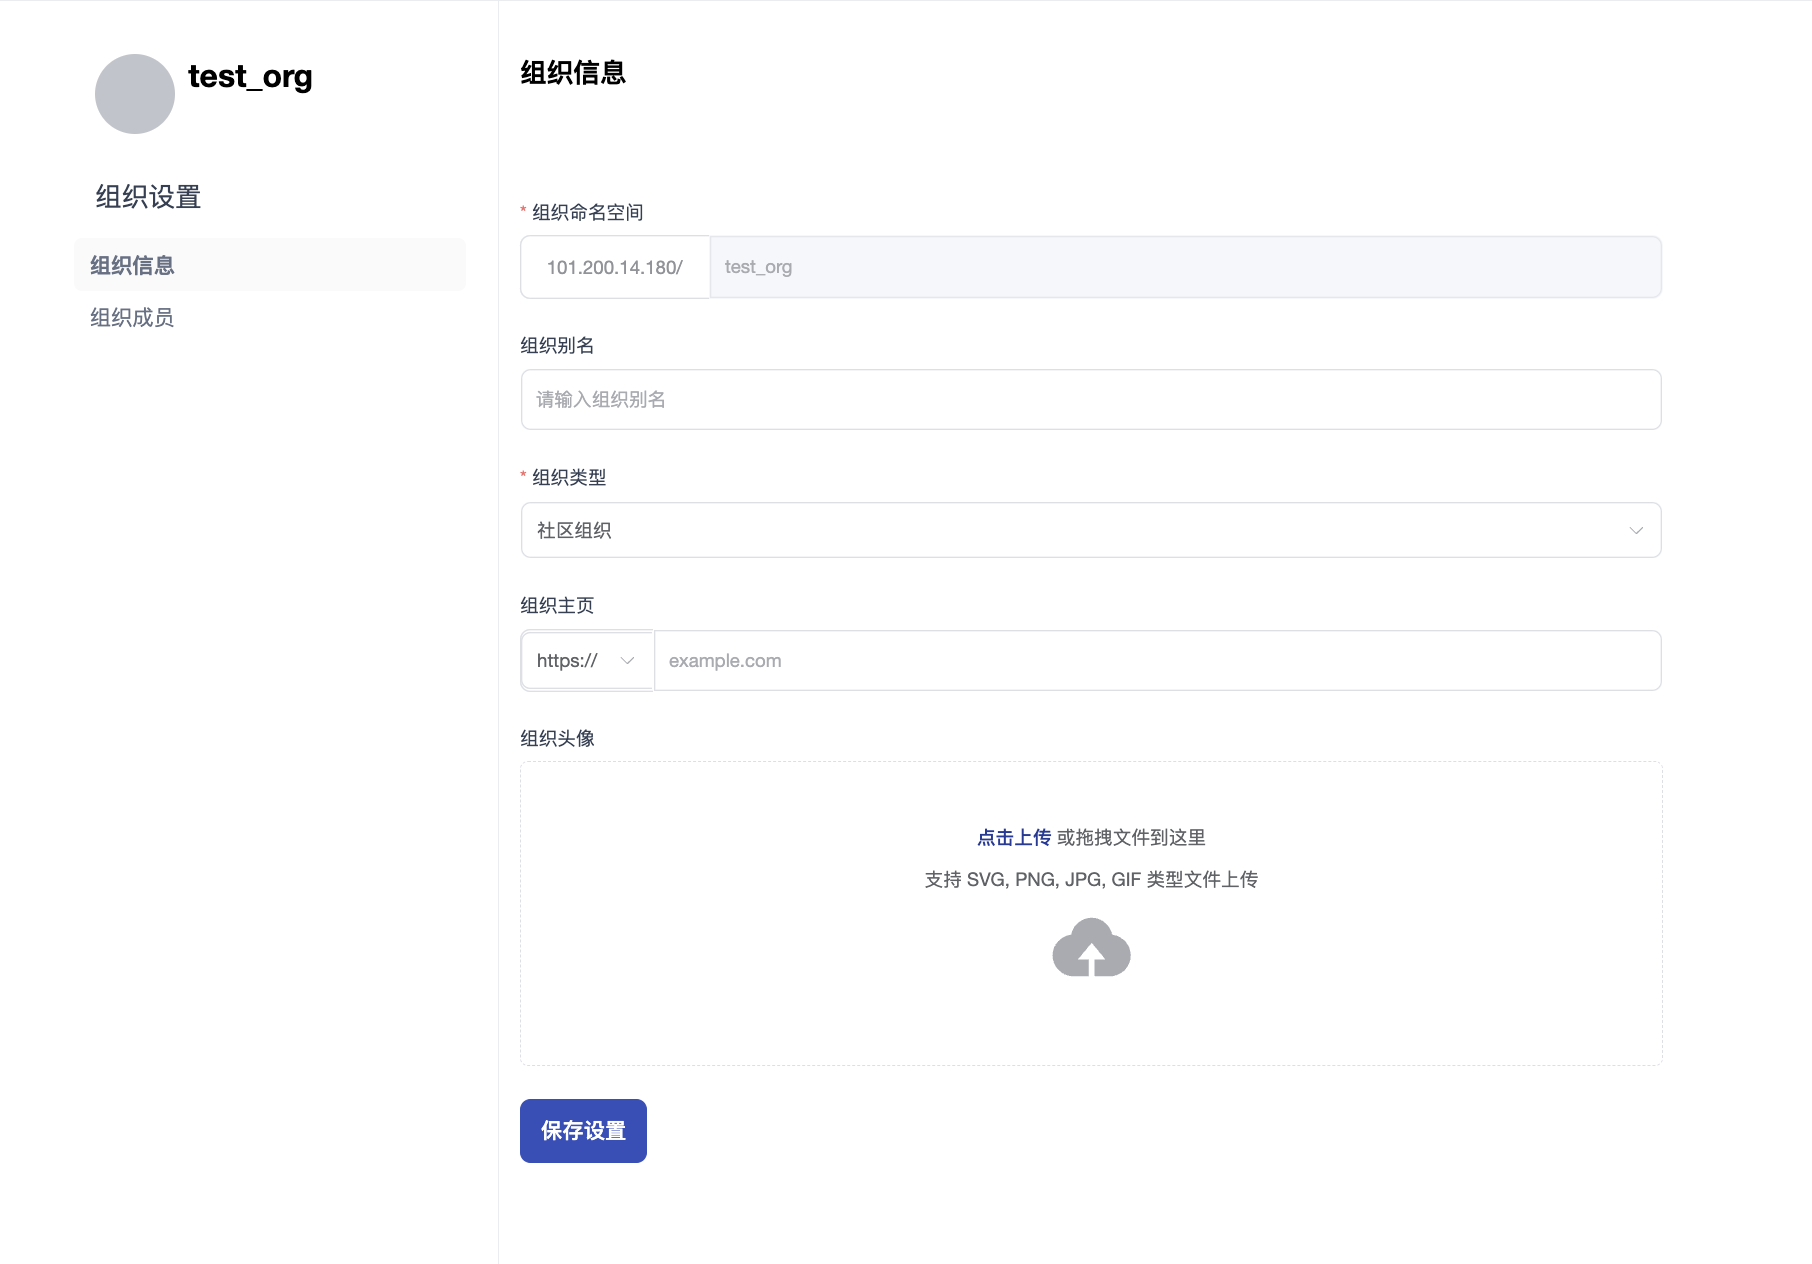Click the chevron next to https://
Screen dimensions: 1812x1264
tap(627, 661)
